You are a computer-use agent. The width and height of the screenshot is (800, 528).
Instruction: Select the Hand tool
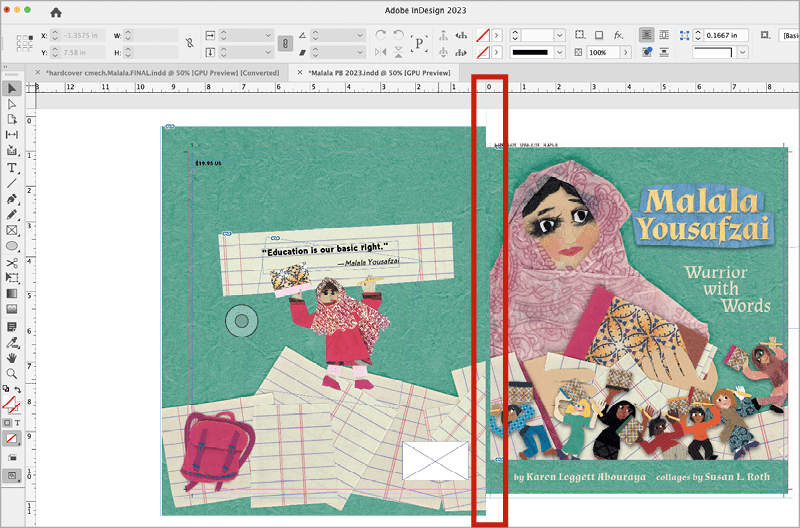click(12, 358)
